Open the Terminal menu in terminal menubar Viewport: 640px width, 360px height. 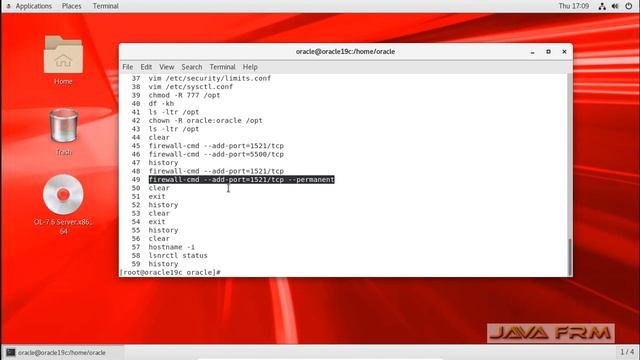tap(222, 67)
